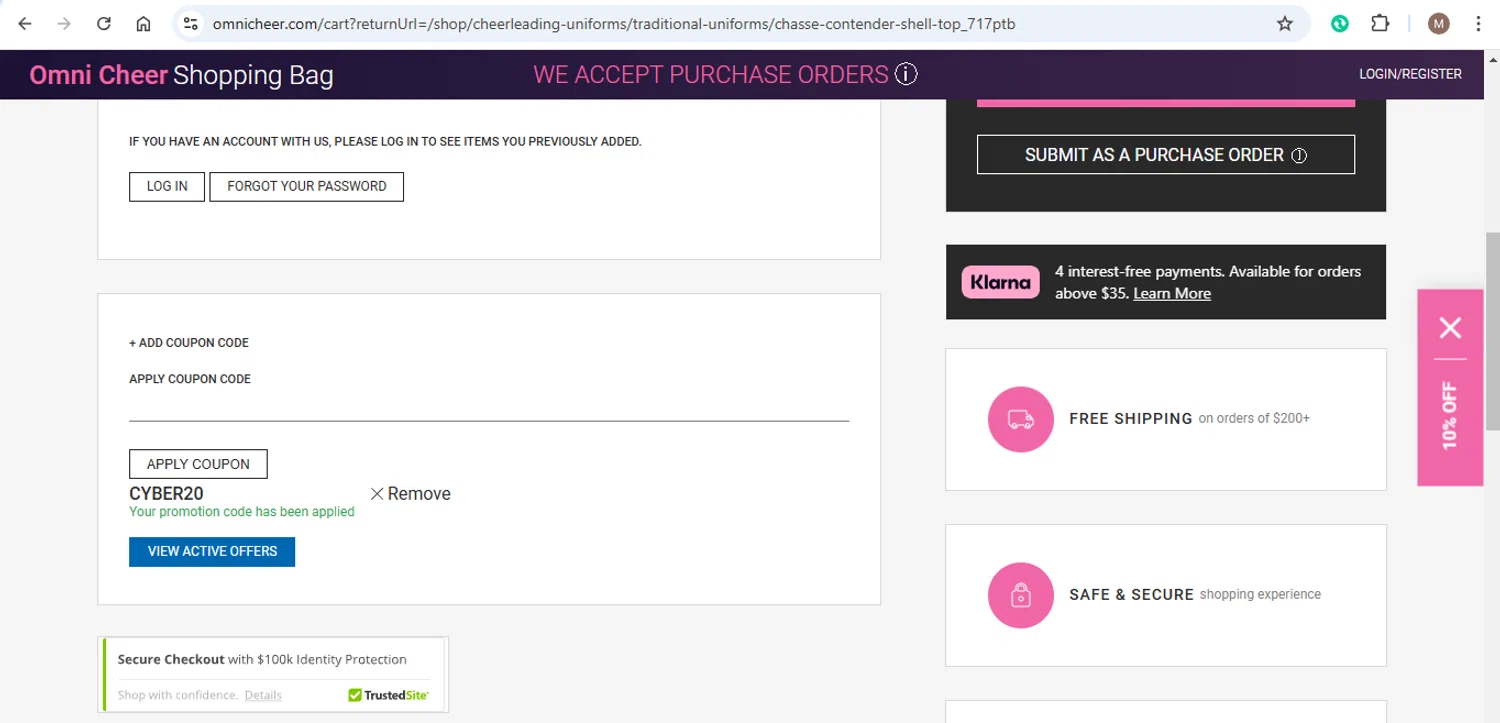Click the free shipping truck icon
Screen dimensions: 1500x723
coord(1020,419)
